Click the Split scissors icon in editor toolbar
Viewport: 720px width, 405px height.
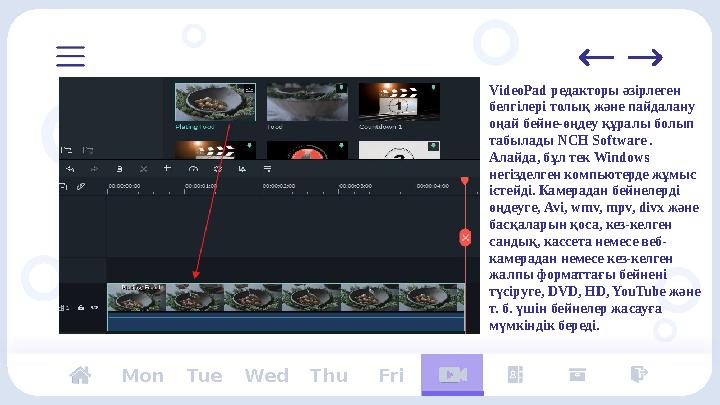tap(143, 169)
